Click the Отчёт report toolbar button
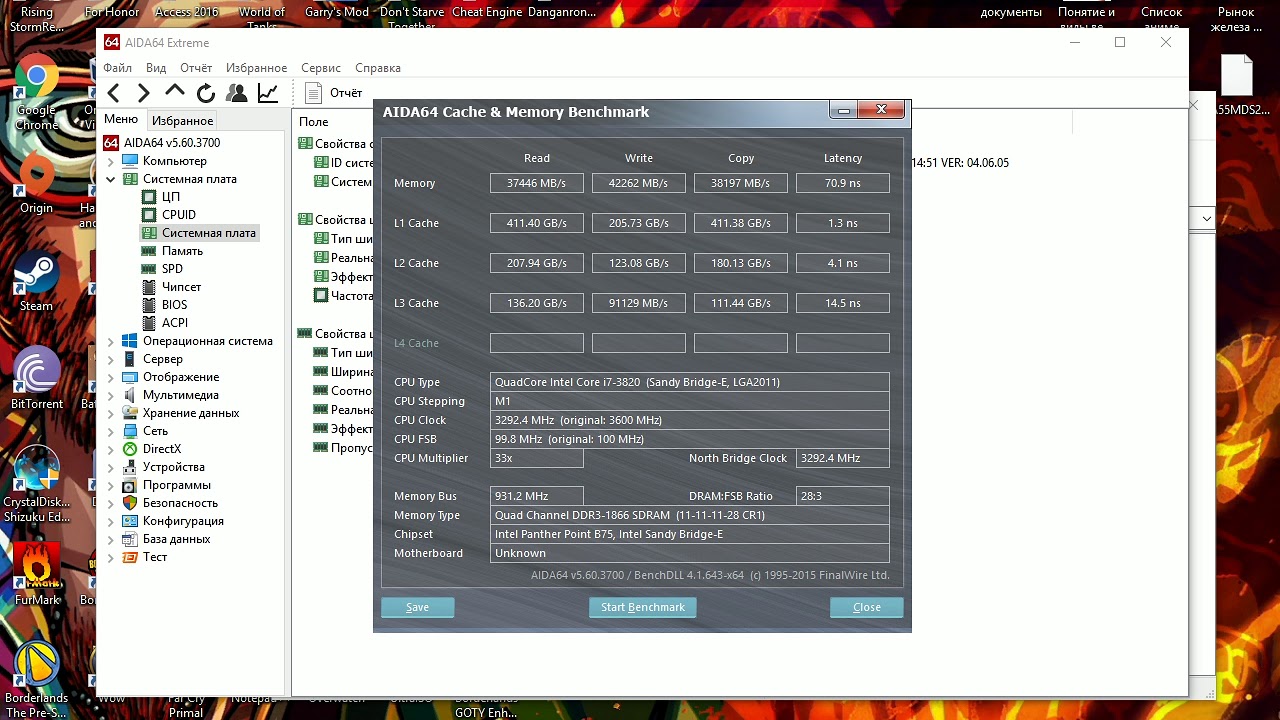The image size is (1280, 720). tap(334, 93)
